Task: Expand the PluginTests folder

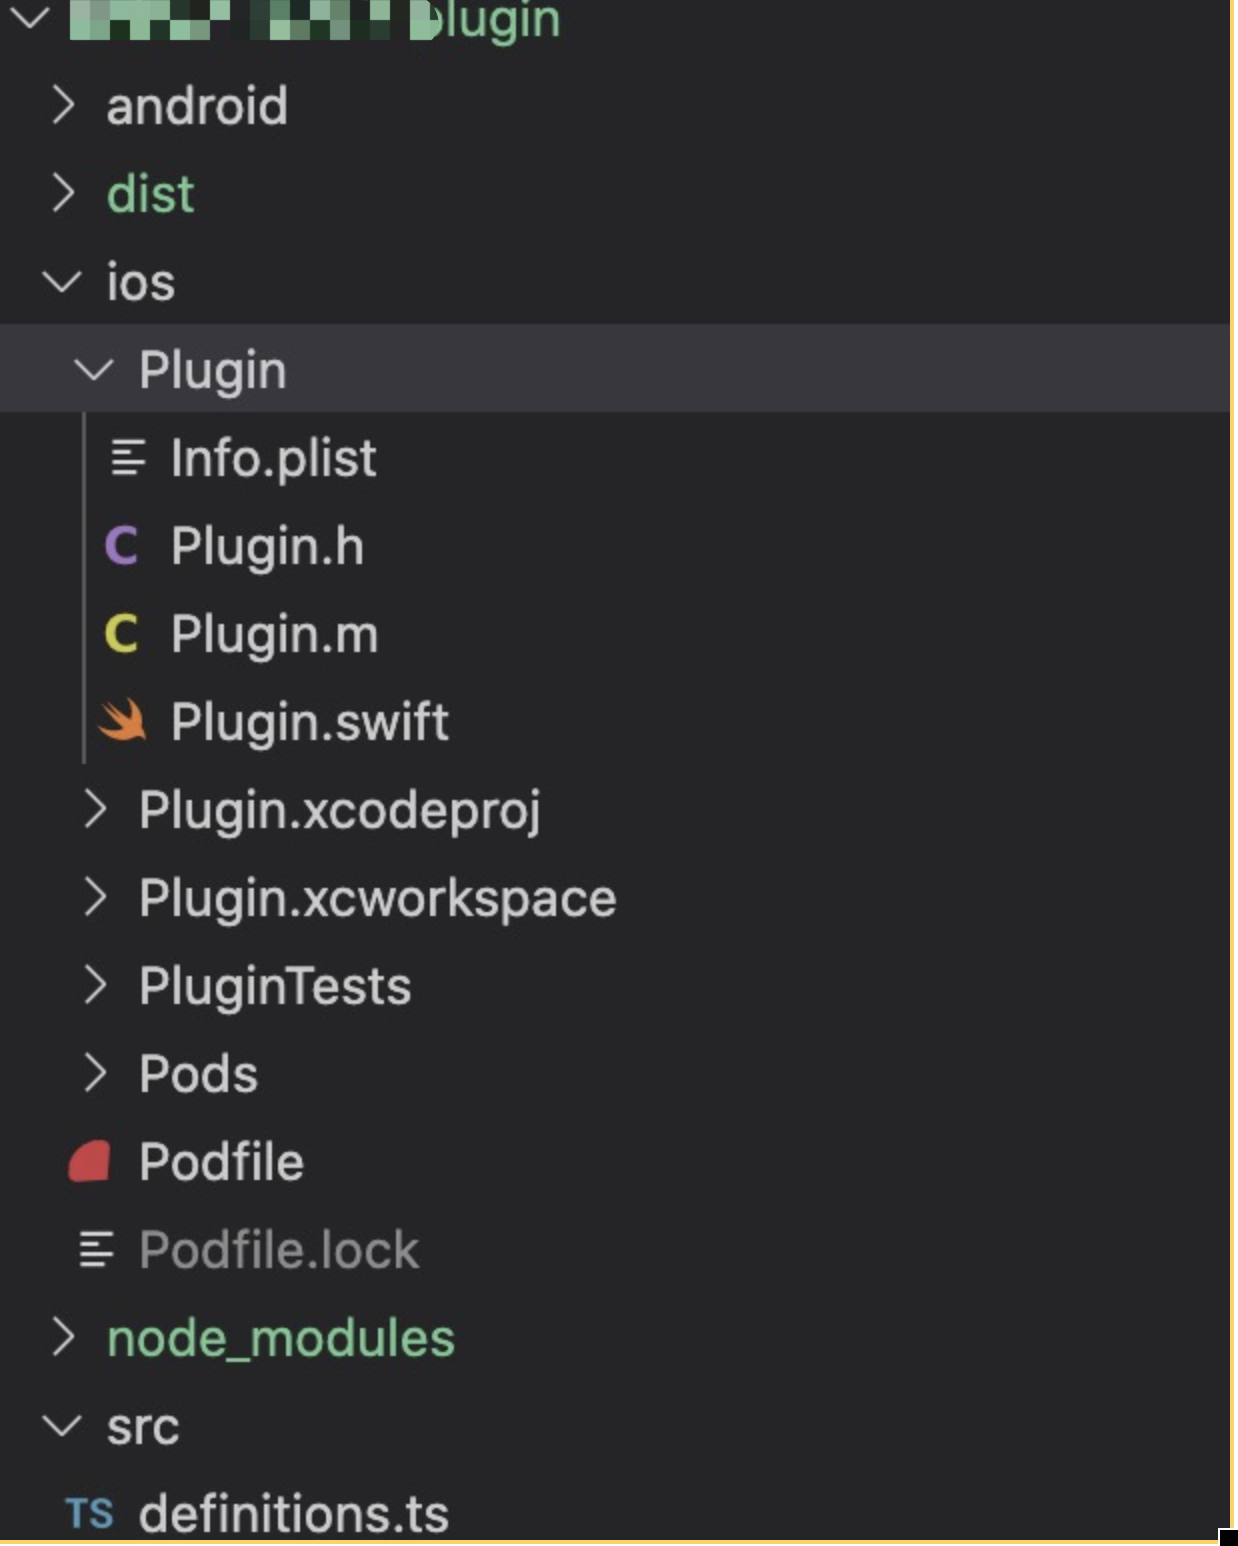Action: (96, 986)
